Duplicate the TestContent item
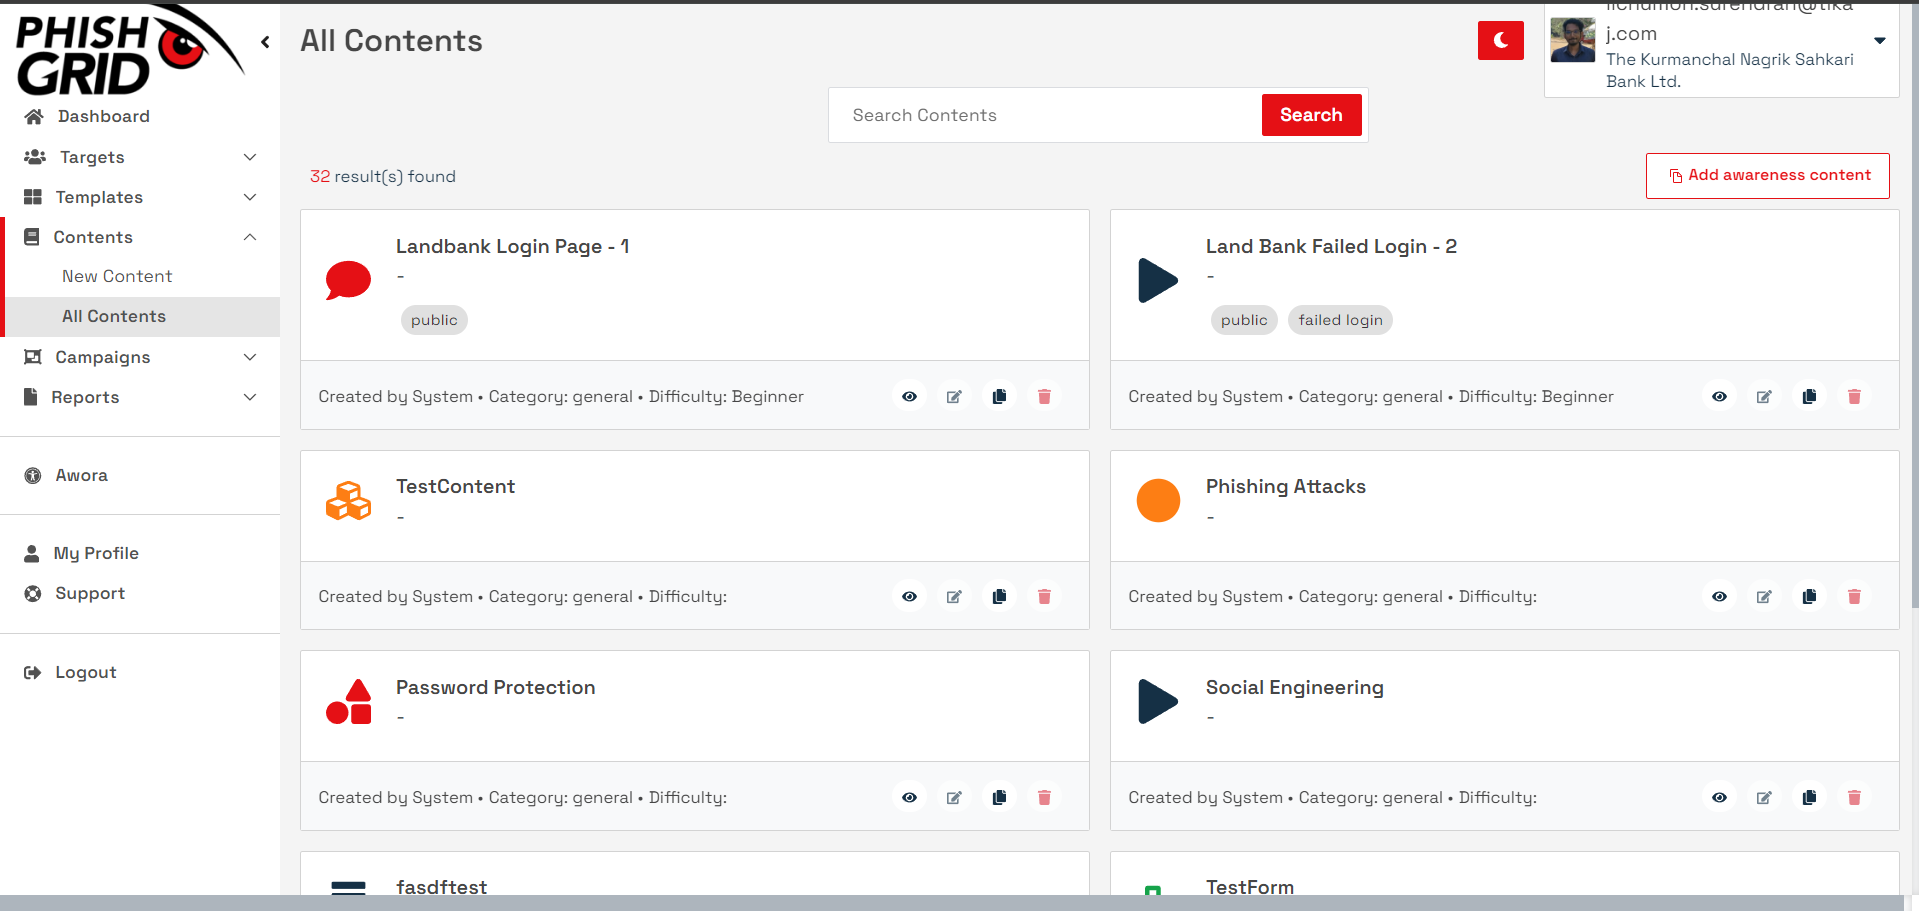The image size is (1919, 911). tap(998, 596)
